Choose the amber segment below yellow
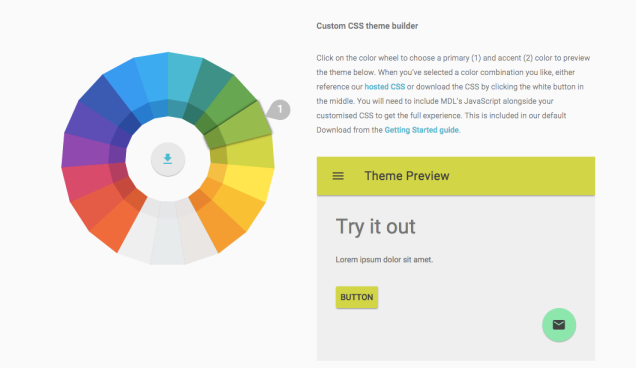Viewport: 636px width, 368px height. (x=237, y=205)
